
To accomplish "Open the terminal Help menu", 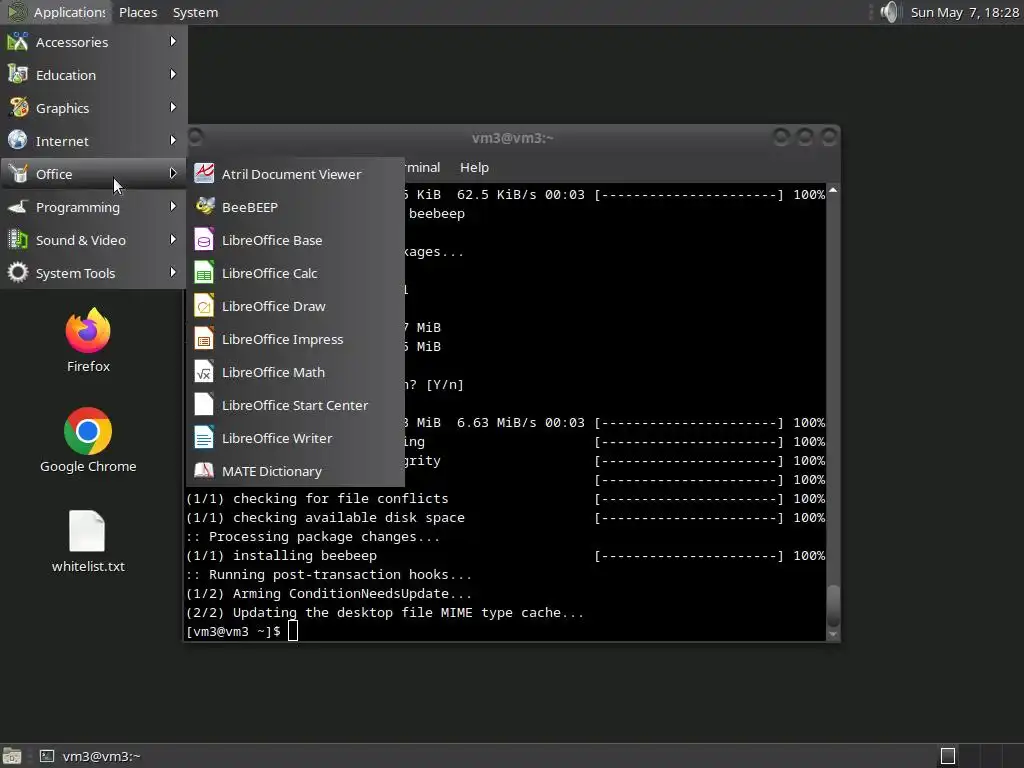I will pos(474,167).
